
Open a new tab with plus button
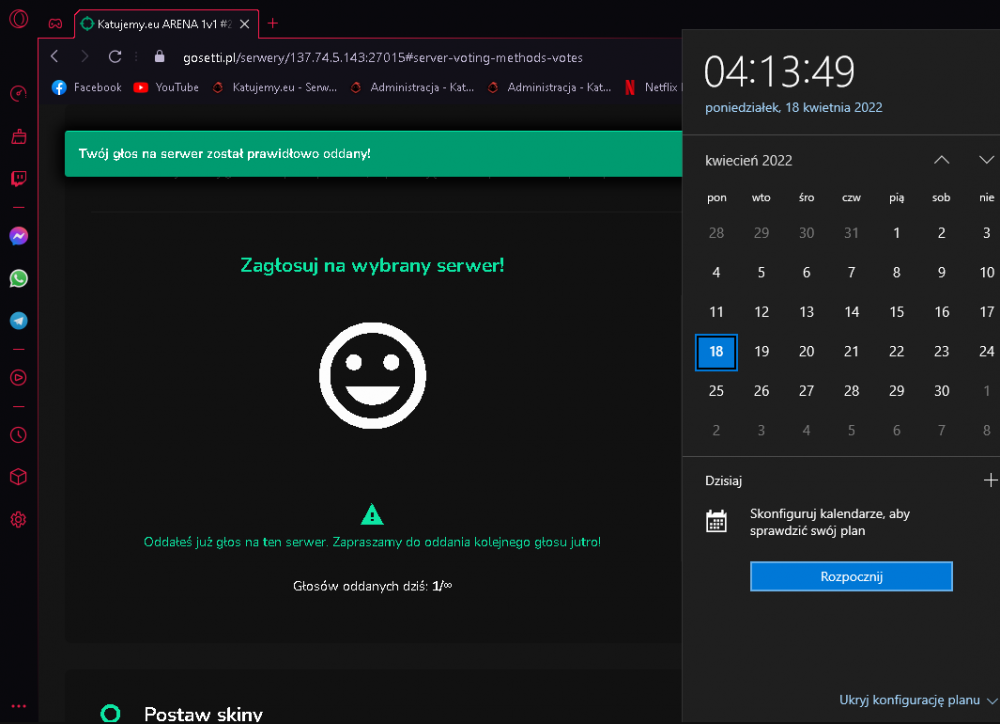272,24
